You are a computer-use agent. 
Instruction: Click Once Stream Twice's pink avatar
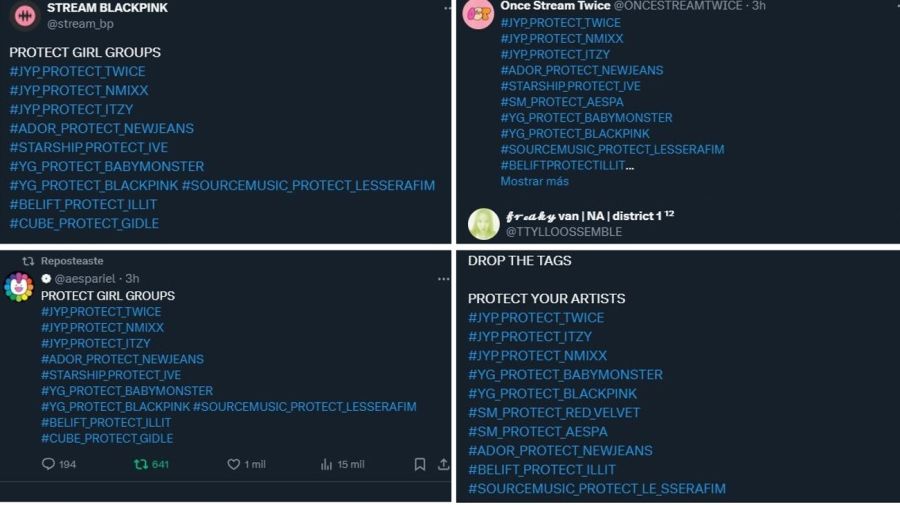click(479, 15)
